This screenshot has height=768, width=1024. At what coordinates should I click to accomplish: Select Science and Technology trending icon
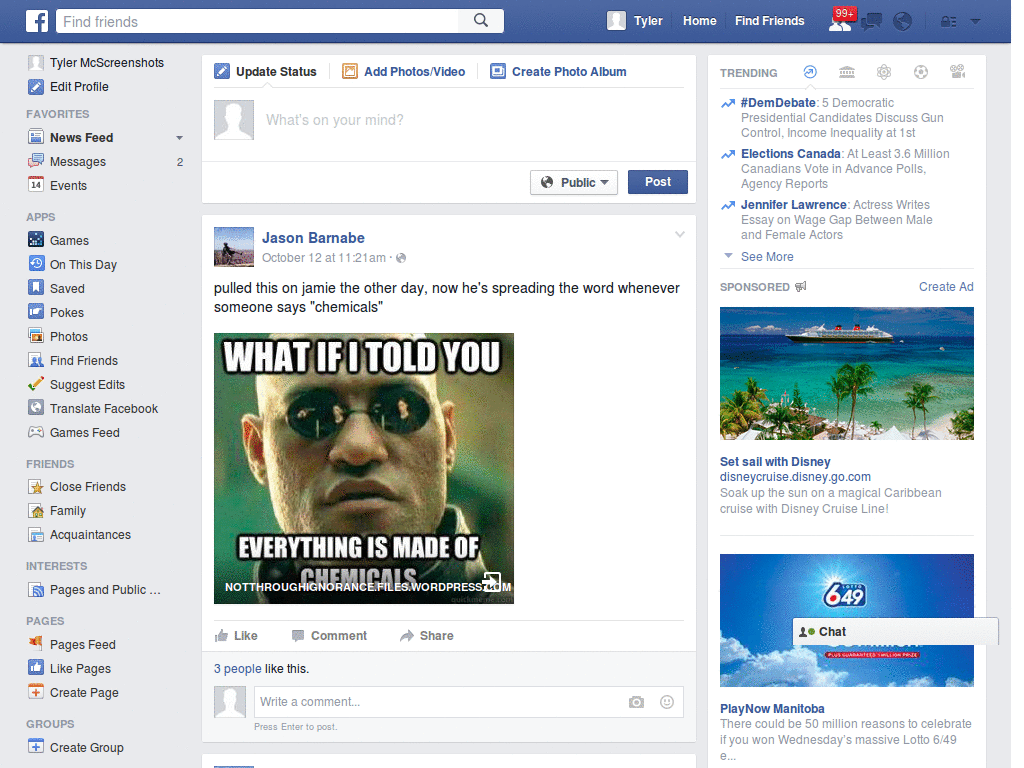[x=884, y=72]
